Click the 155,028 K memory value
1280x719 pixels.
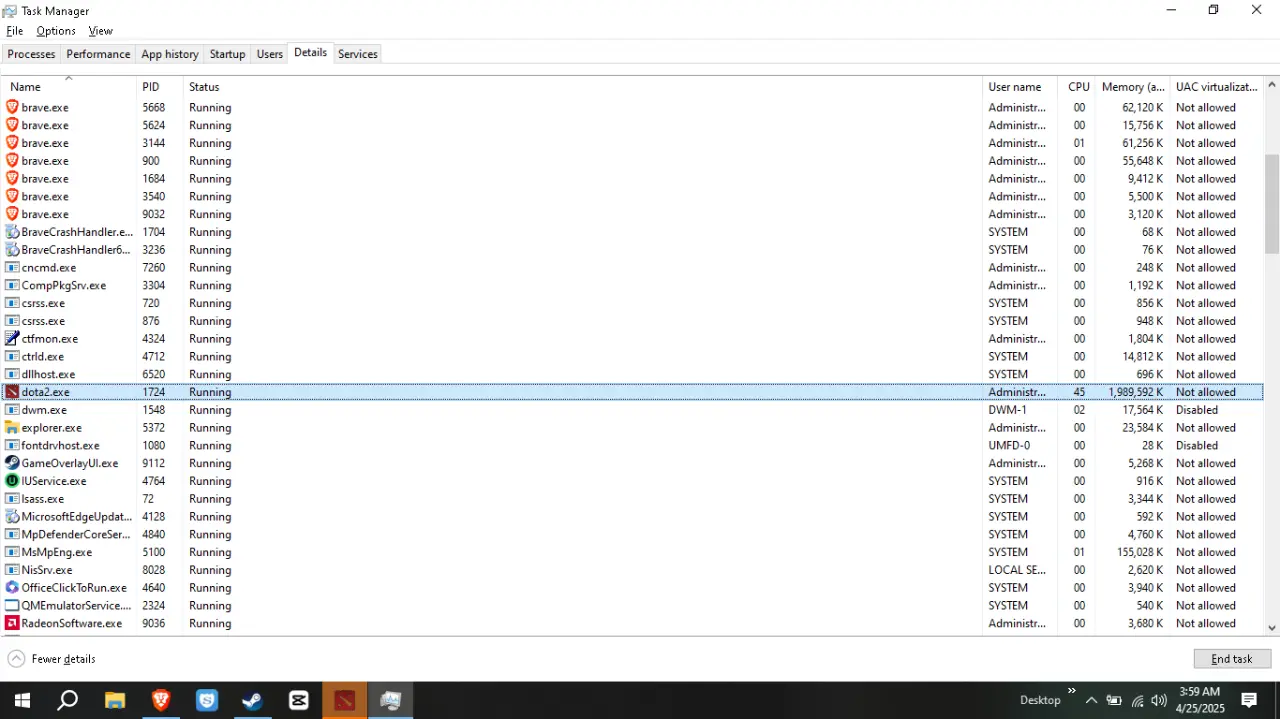click(1140, 552)
